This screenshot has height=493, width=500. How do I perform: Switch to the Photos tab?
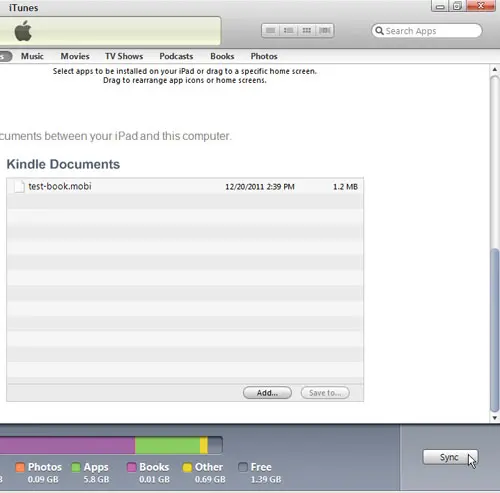pos(264,56)
